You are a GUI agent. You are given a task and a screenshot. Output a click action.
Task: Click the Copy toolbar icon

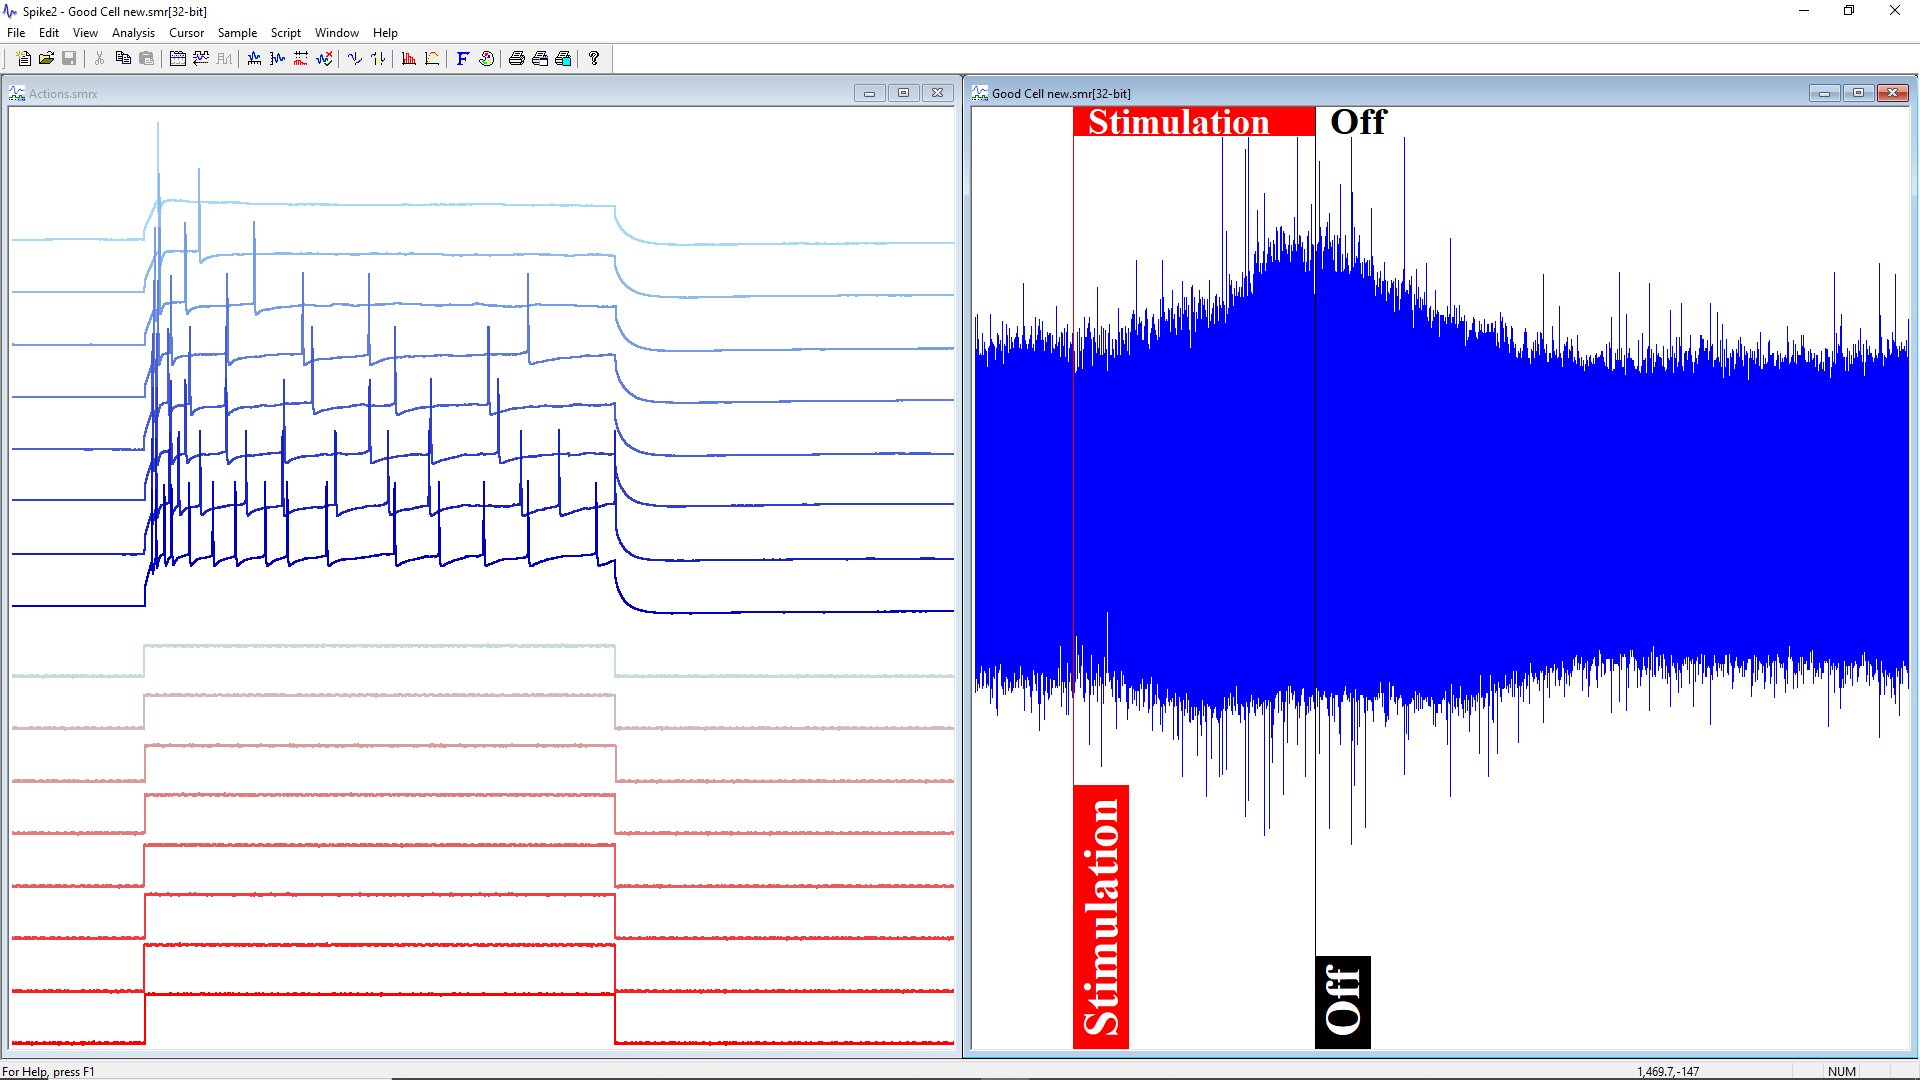pyautogui.click(x=123, y=59)
